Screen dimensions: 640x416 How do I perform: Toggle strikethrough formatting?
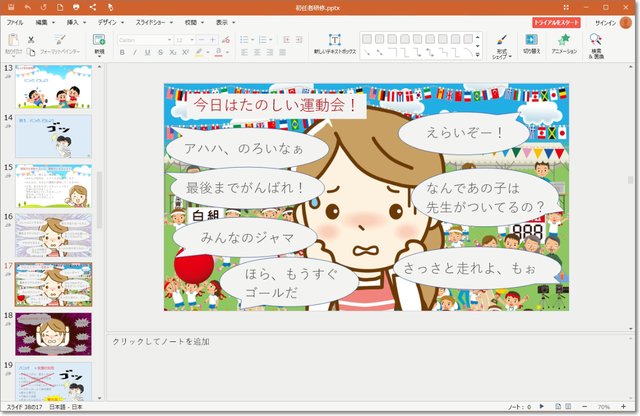(159, 52)
